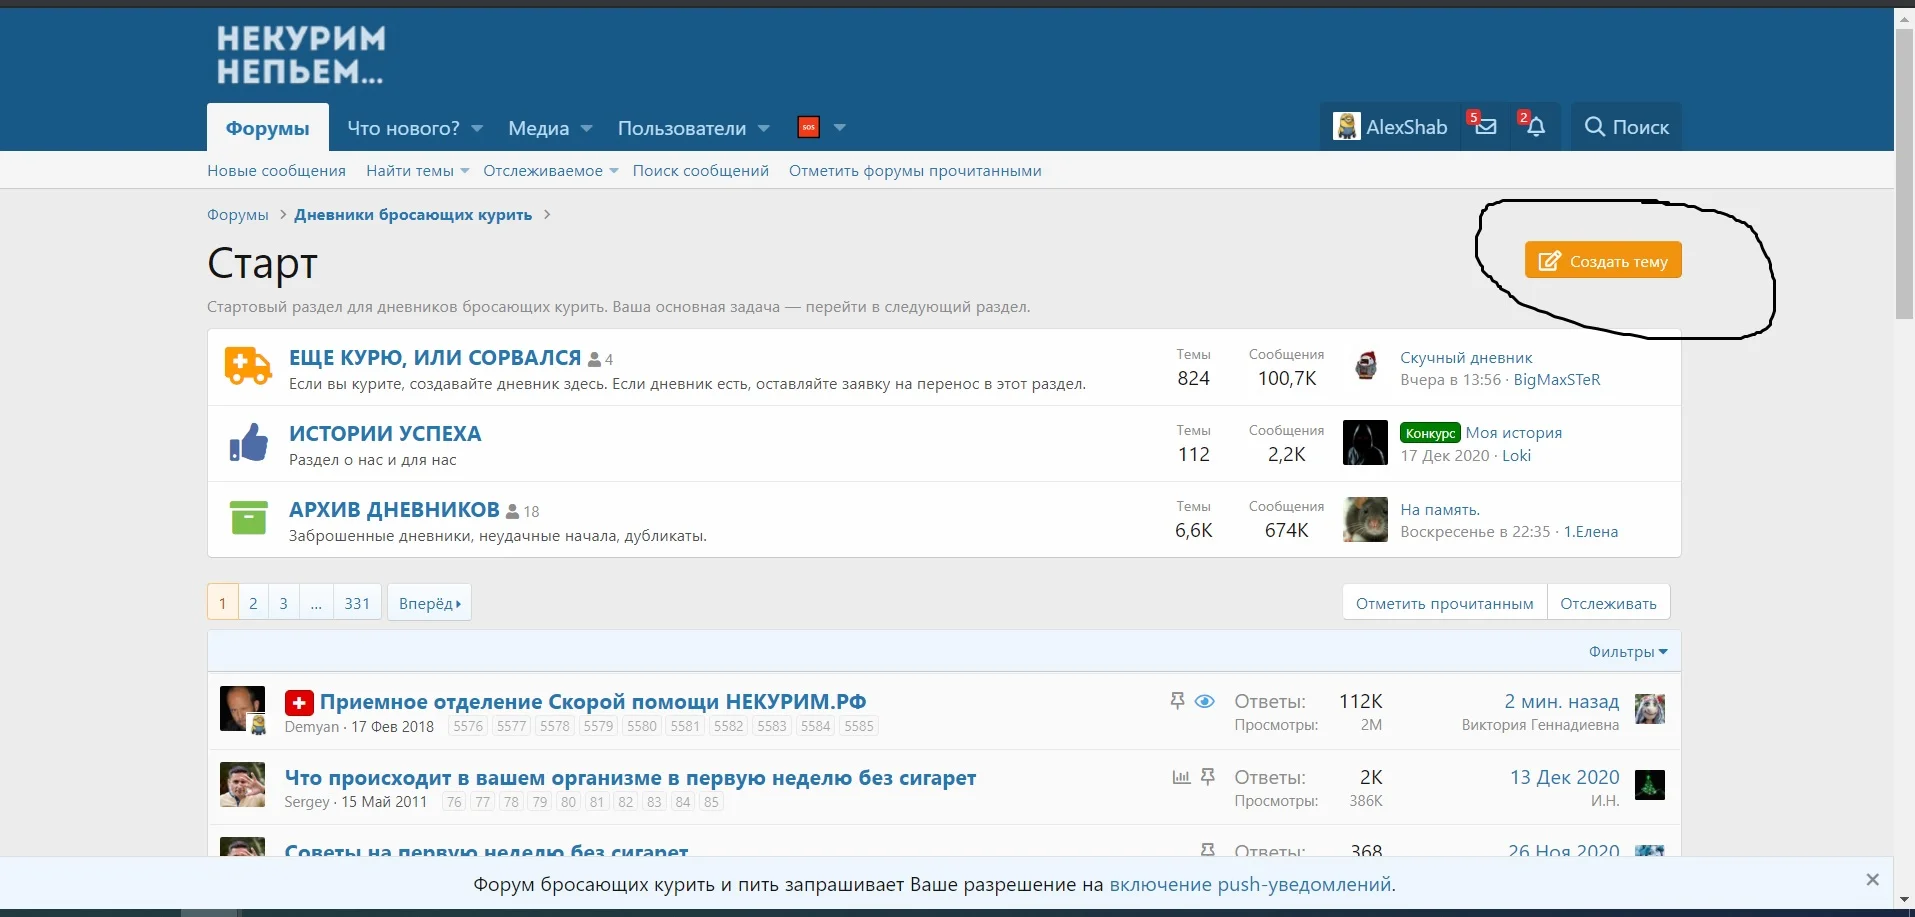Open the inbox envelope messages icon
The image size is (1915, 917).
pos(1486,127)
